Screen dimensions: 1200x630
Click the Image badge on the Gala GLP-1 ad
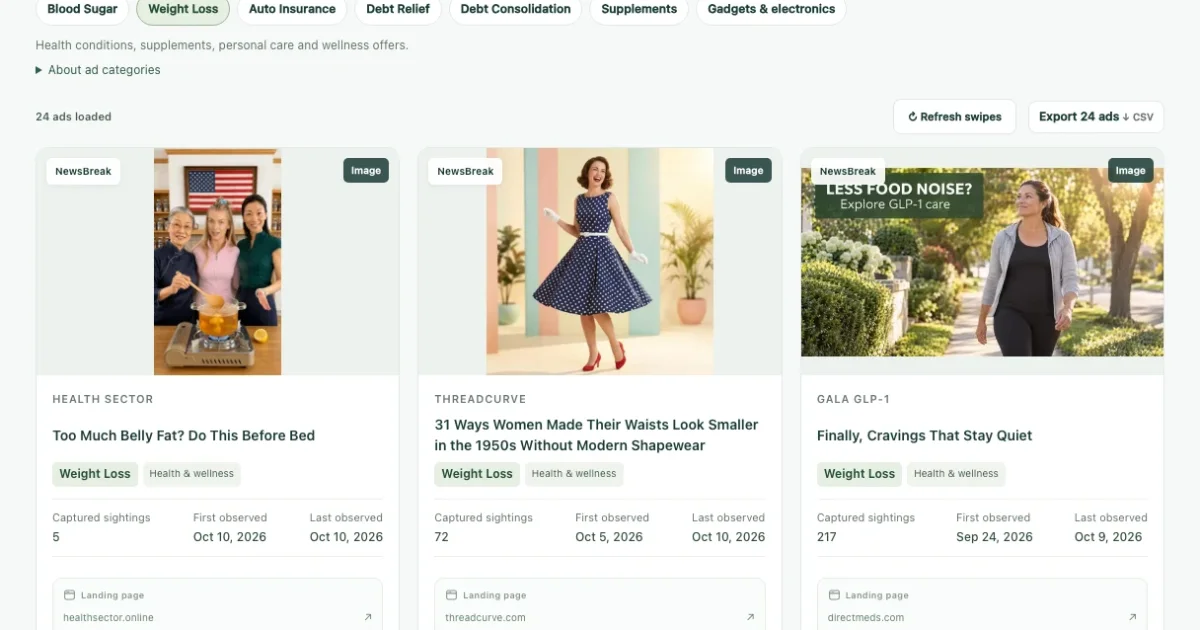[x=1130, y=171]
